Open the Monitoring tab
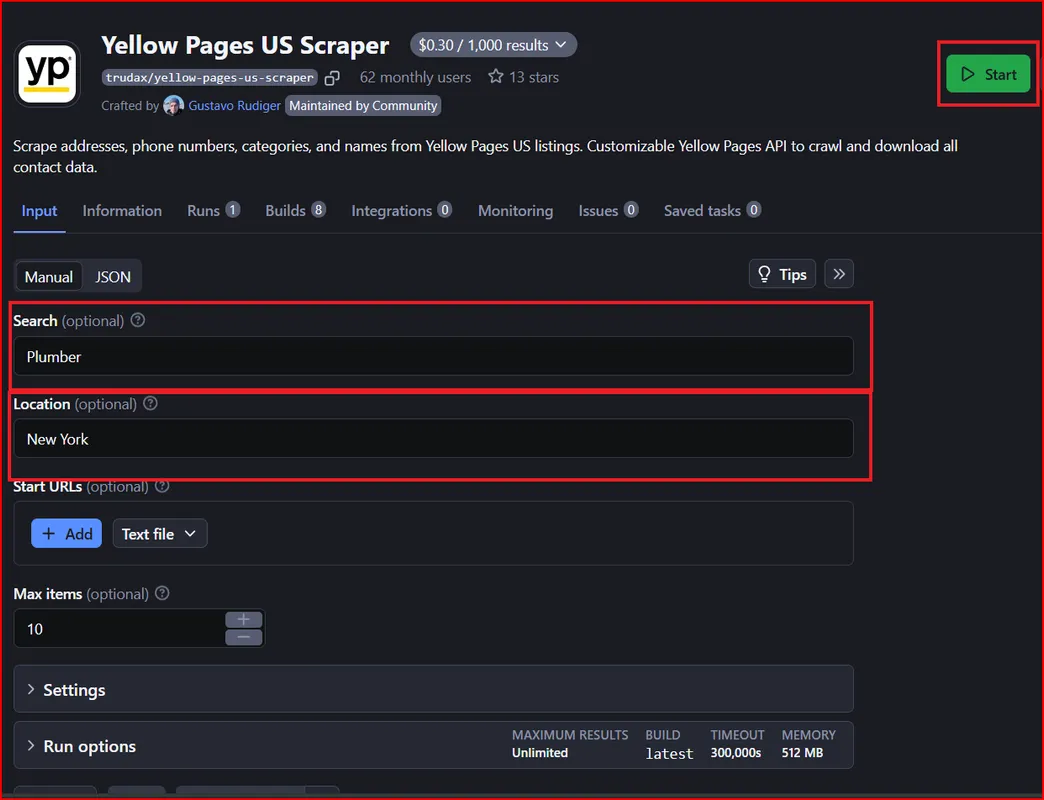This screenshot has width=1044, height=800. (x=515, y=211)
